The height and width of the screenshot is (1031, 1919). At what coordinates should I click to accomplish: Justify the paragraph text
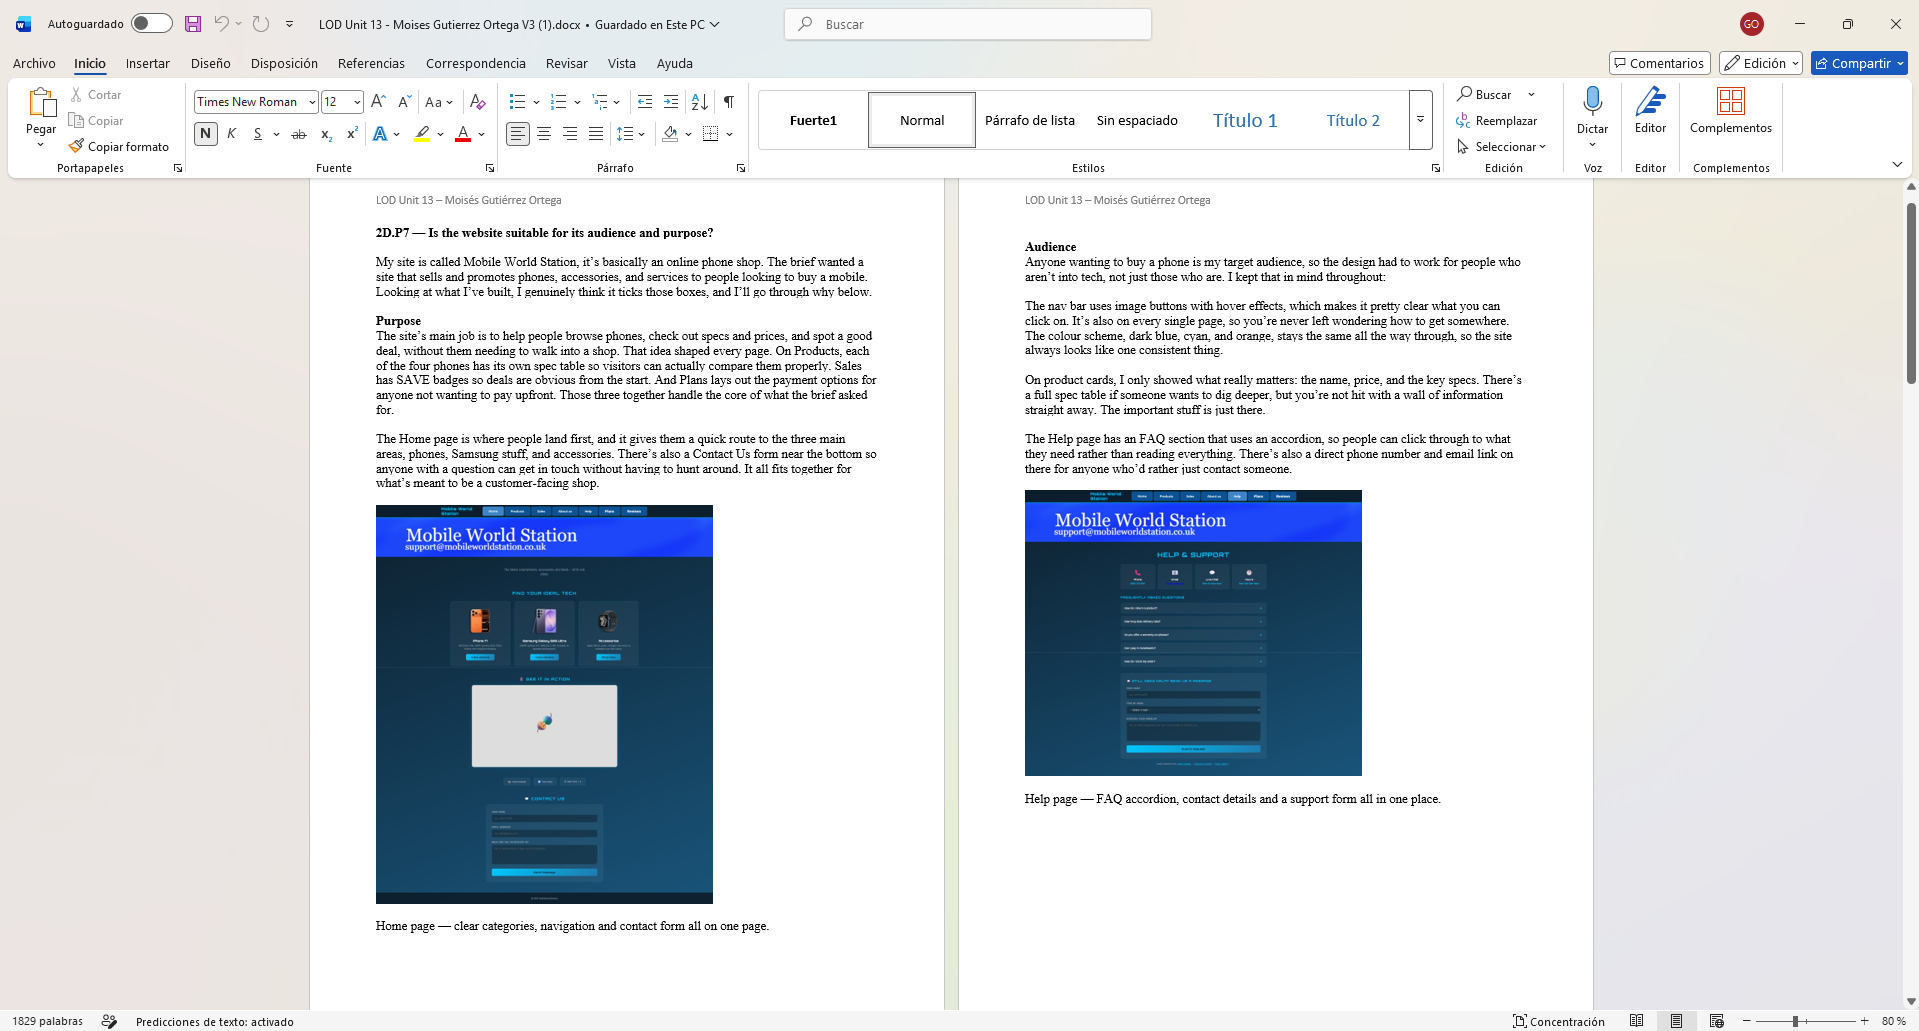pos(596,134)
